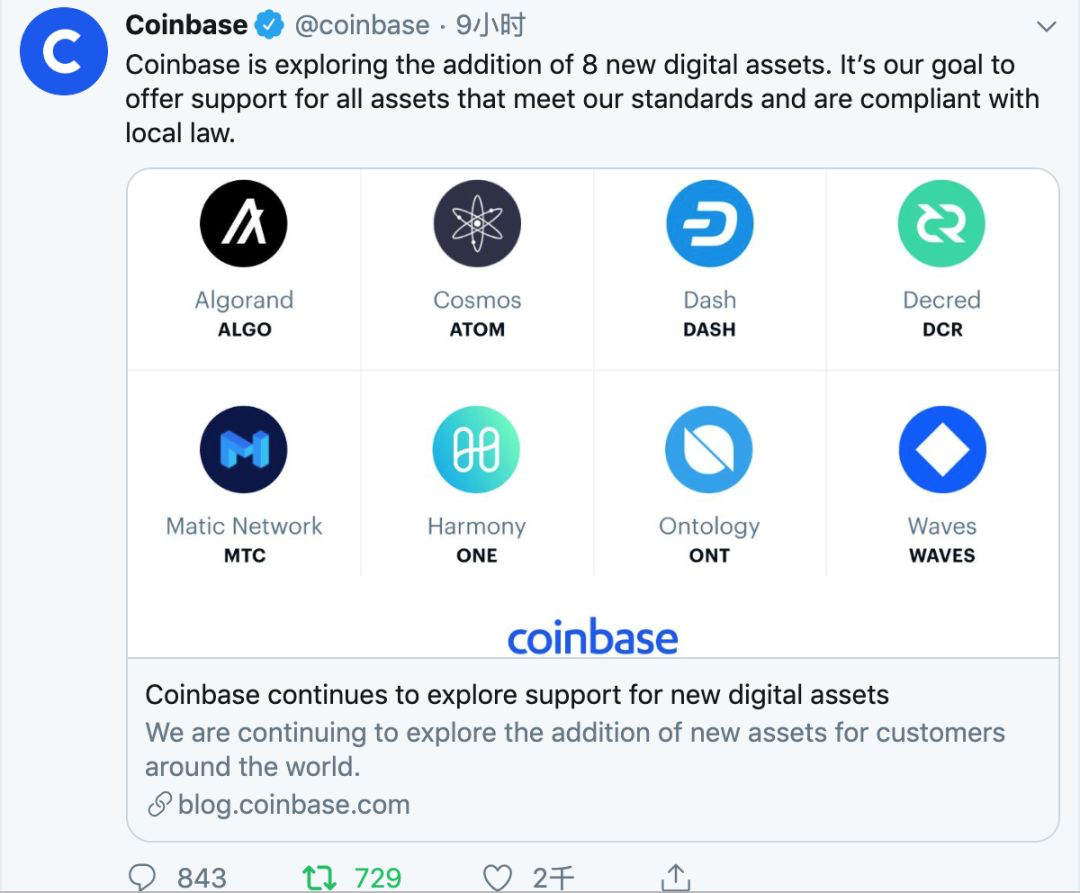
Task: Click the coinbase wordmark in card image
Action: click(592, 638)
